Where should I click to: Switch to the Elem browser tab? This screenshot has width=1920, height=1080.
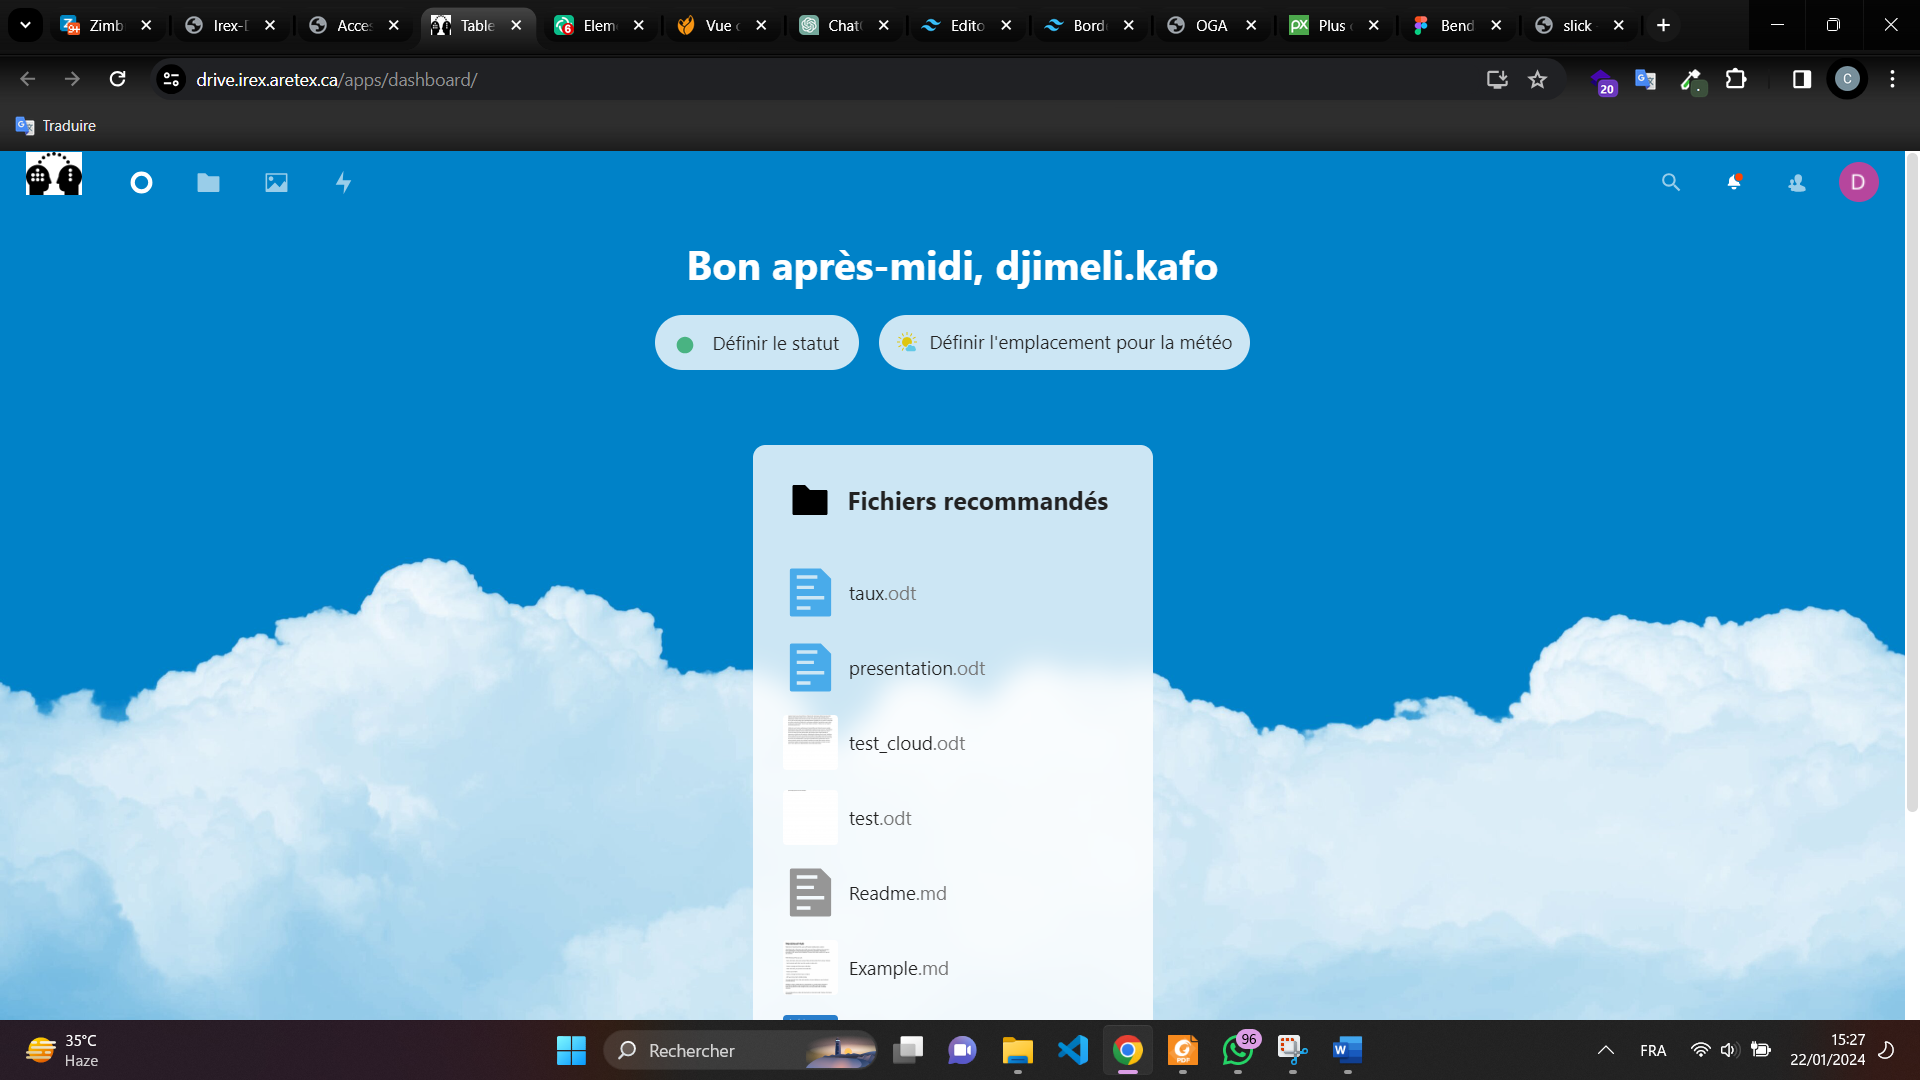tap(598, 25)
